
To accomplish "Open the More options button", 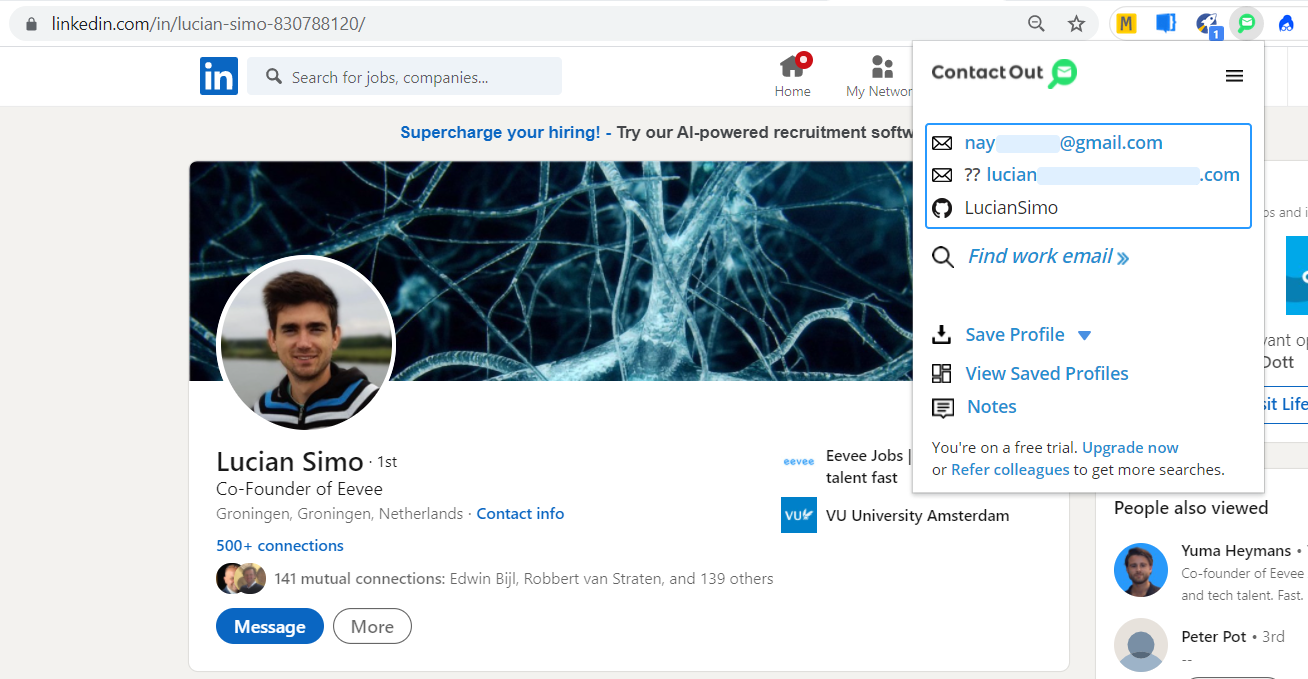I will click(372, 627).
